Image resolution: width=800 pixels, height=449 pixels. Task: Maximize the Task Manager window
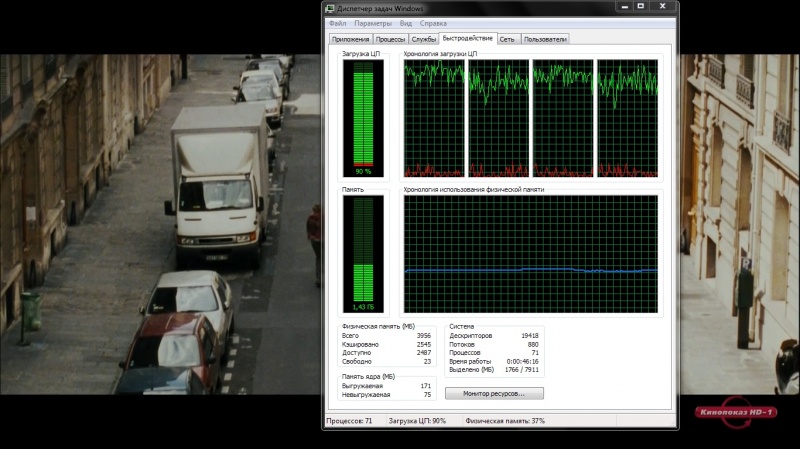pyautogui.click(x=643, y=7)
